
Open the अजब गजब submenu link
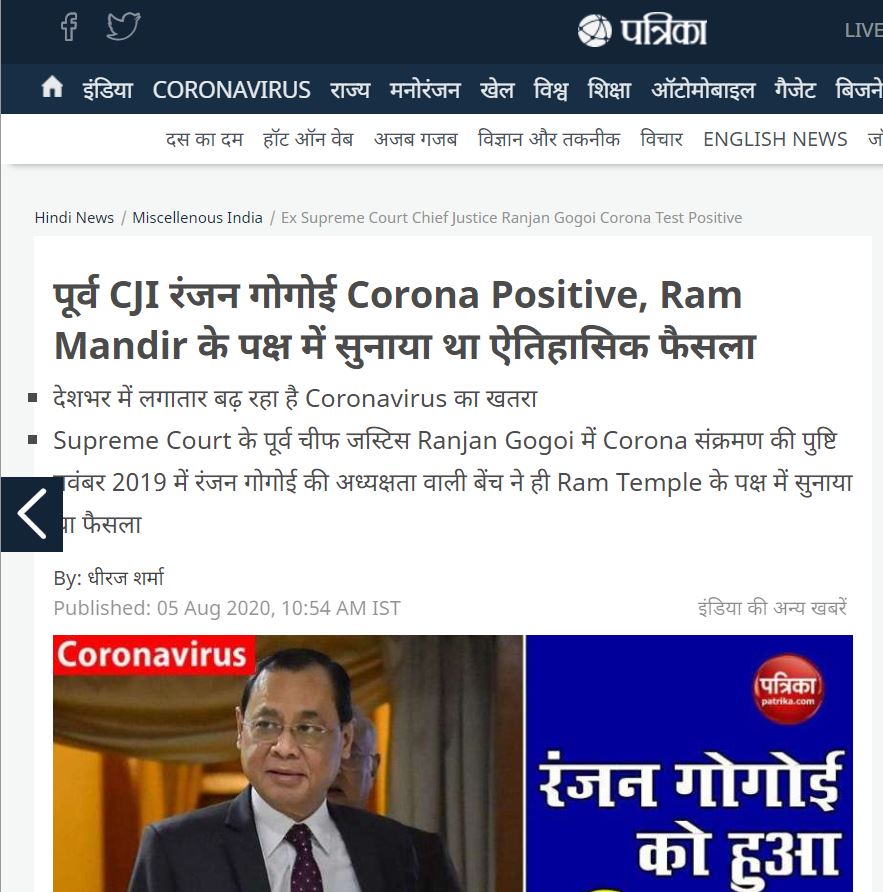click(415, 139)
